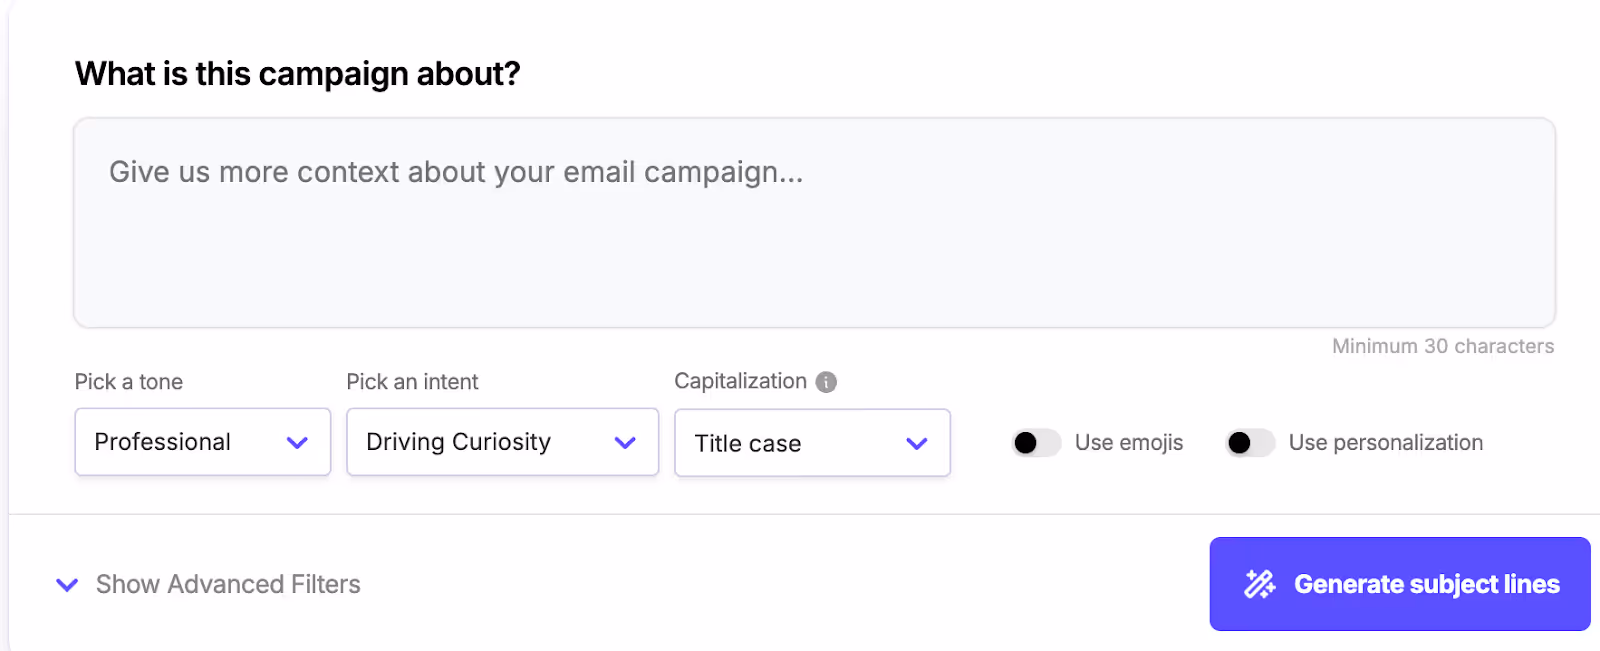
Task: Click the Use emojis label
Action: 1129,443
